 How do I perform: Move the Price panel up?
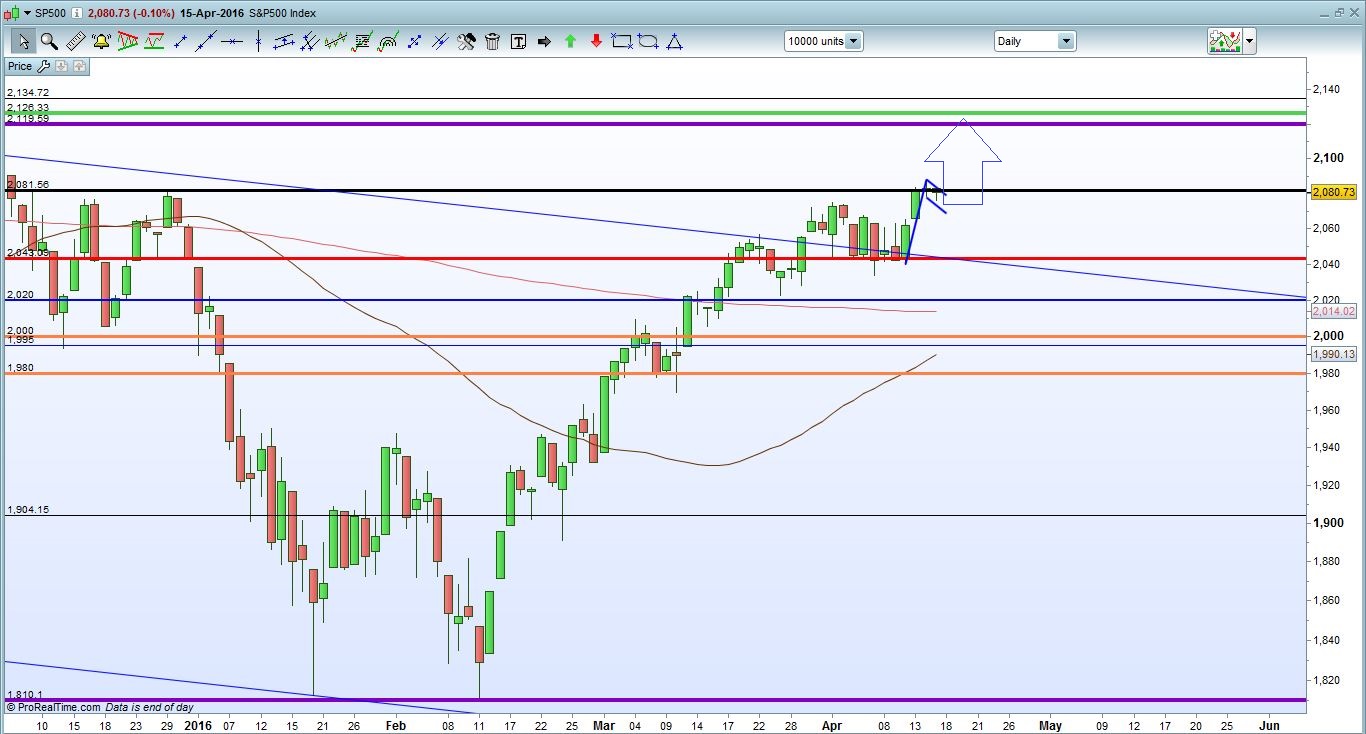79,67
